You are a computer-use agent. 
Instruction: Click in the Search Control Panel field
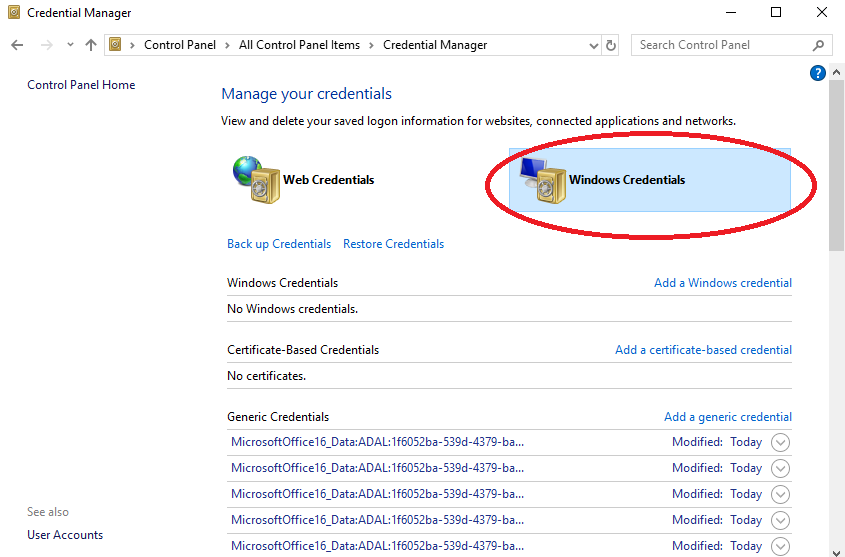[x=720, y=45]
